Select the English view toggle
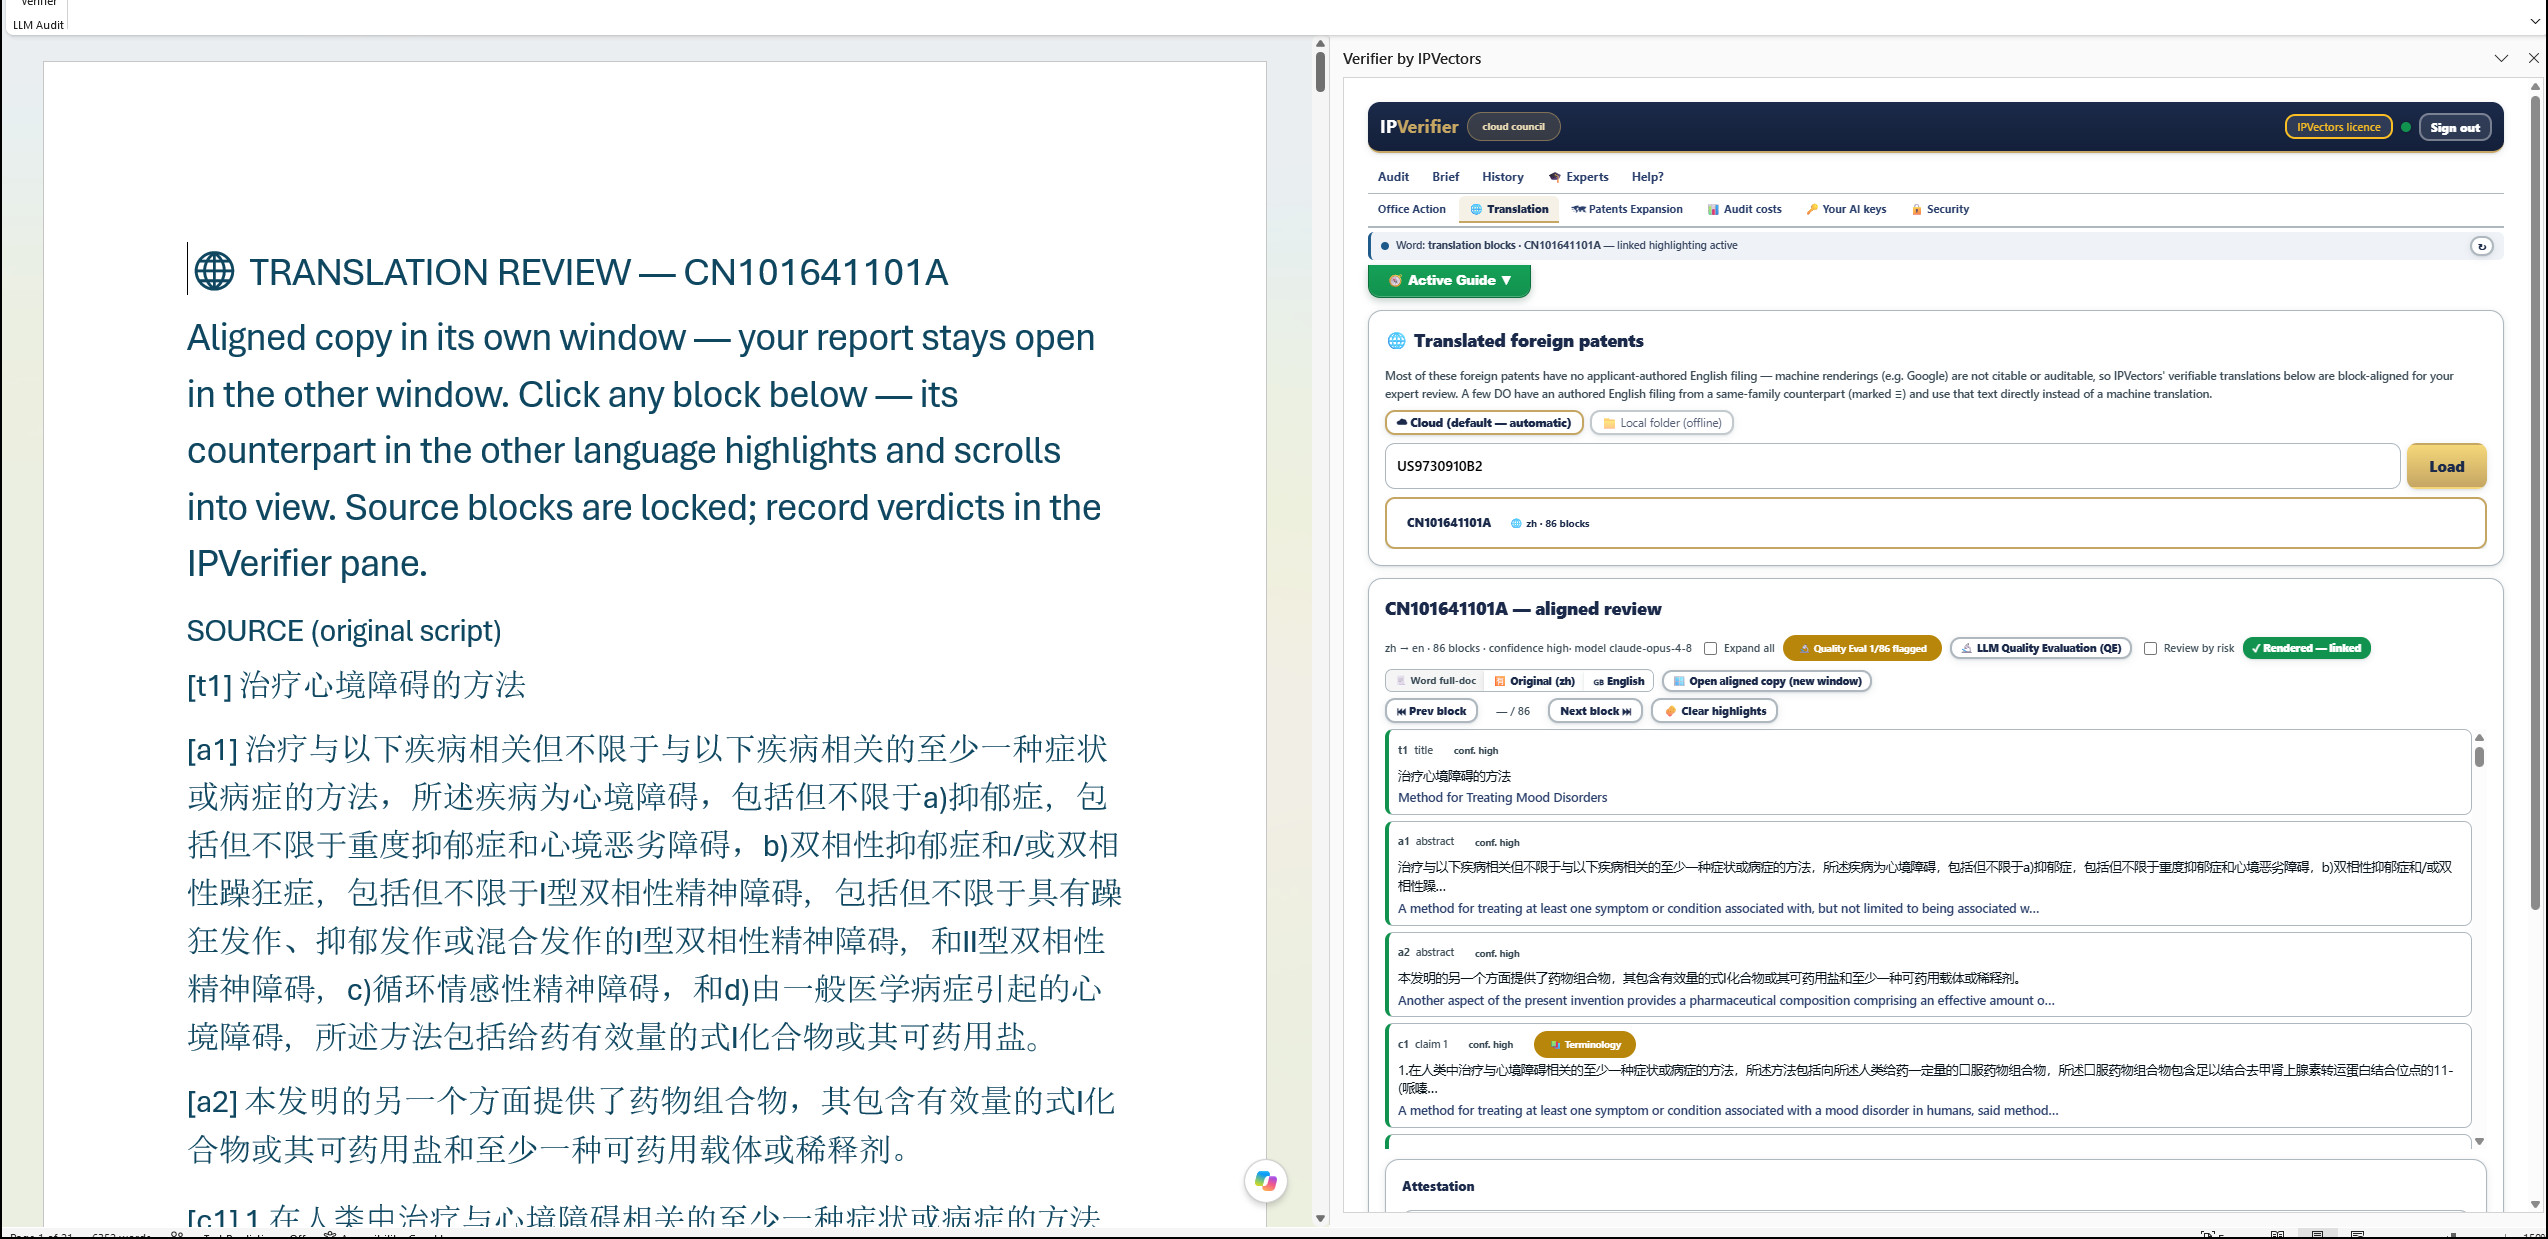2548x1239 pixels. [x=1618, y=681]
